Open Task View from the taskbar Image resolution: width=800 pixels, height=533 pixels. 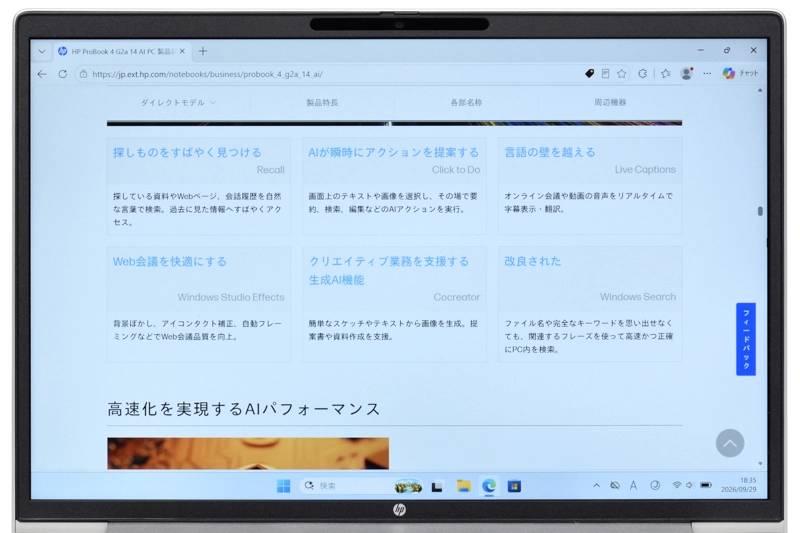pos(437,487)
